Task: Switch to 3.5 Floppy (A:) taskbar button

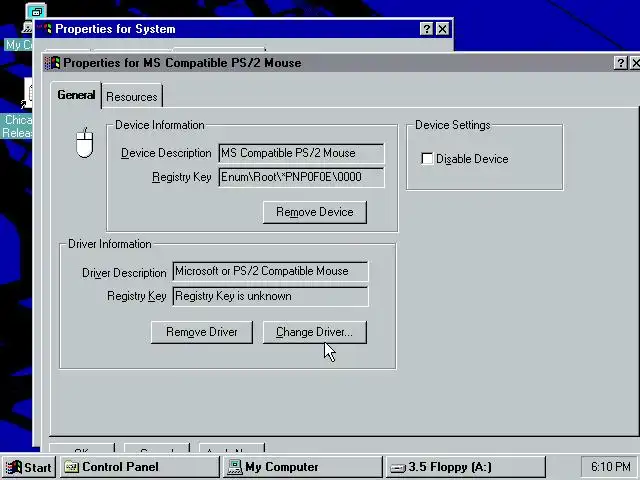Action: 465,467
